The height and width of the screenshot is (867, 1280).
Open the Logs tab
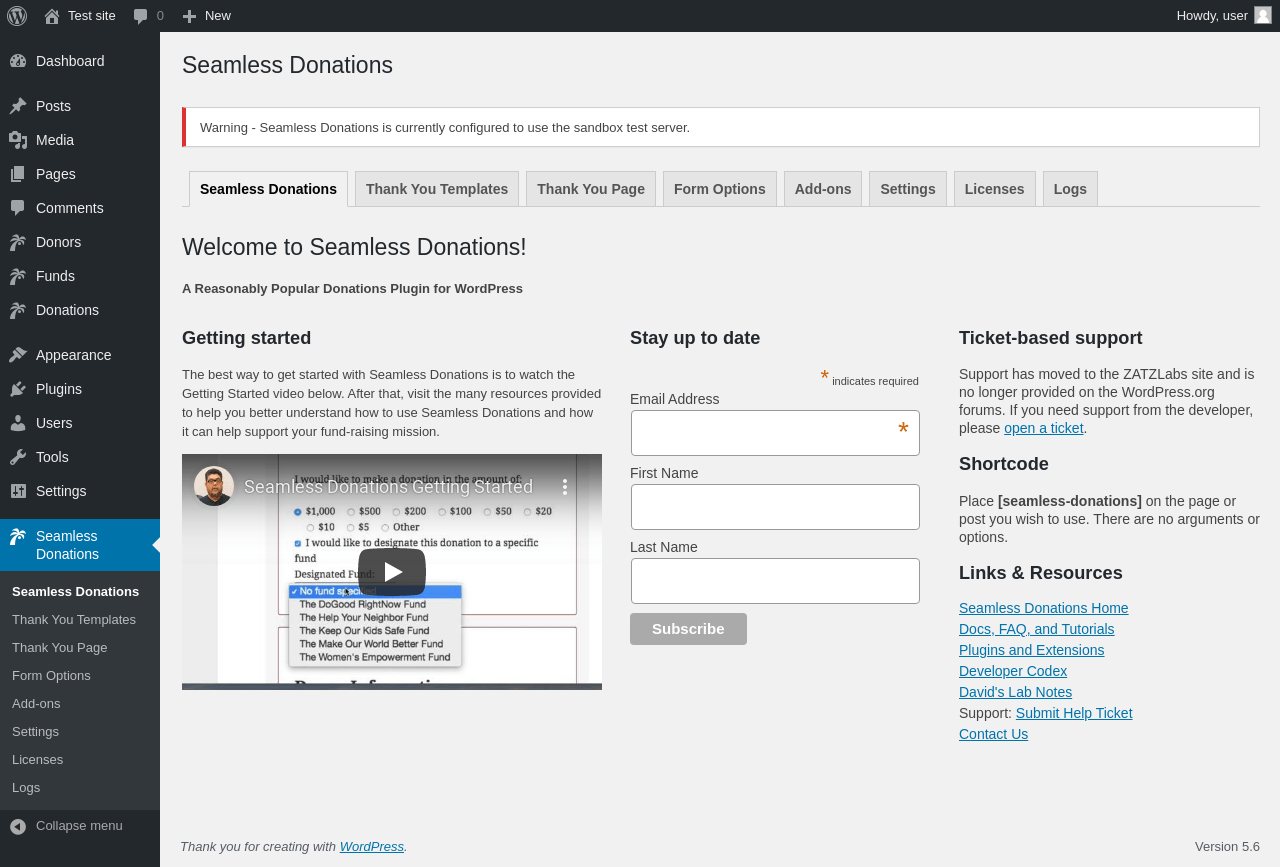coord(1070,189)
